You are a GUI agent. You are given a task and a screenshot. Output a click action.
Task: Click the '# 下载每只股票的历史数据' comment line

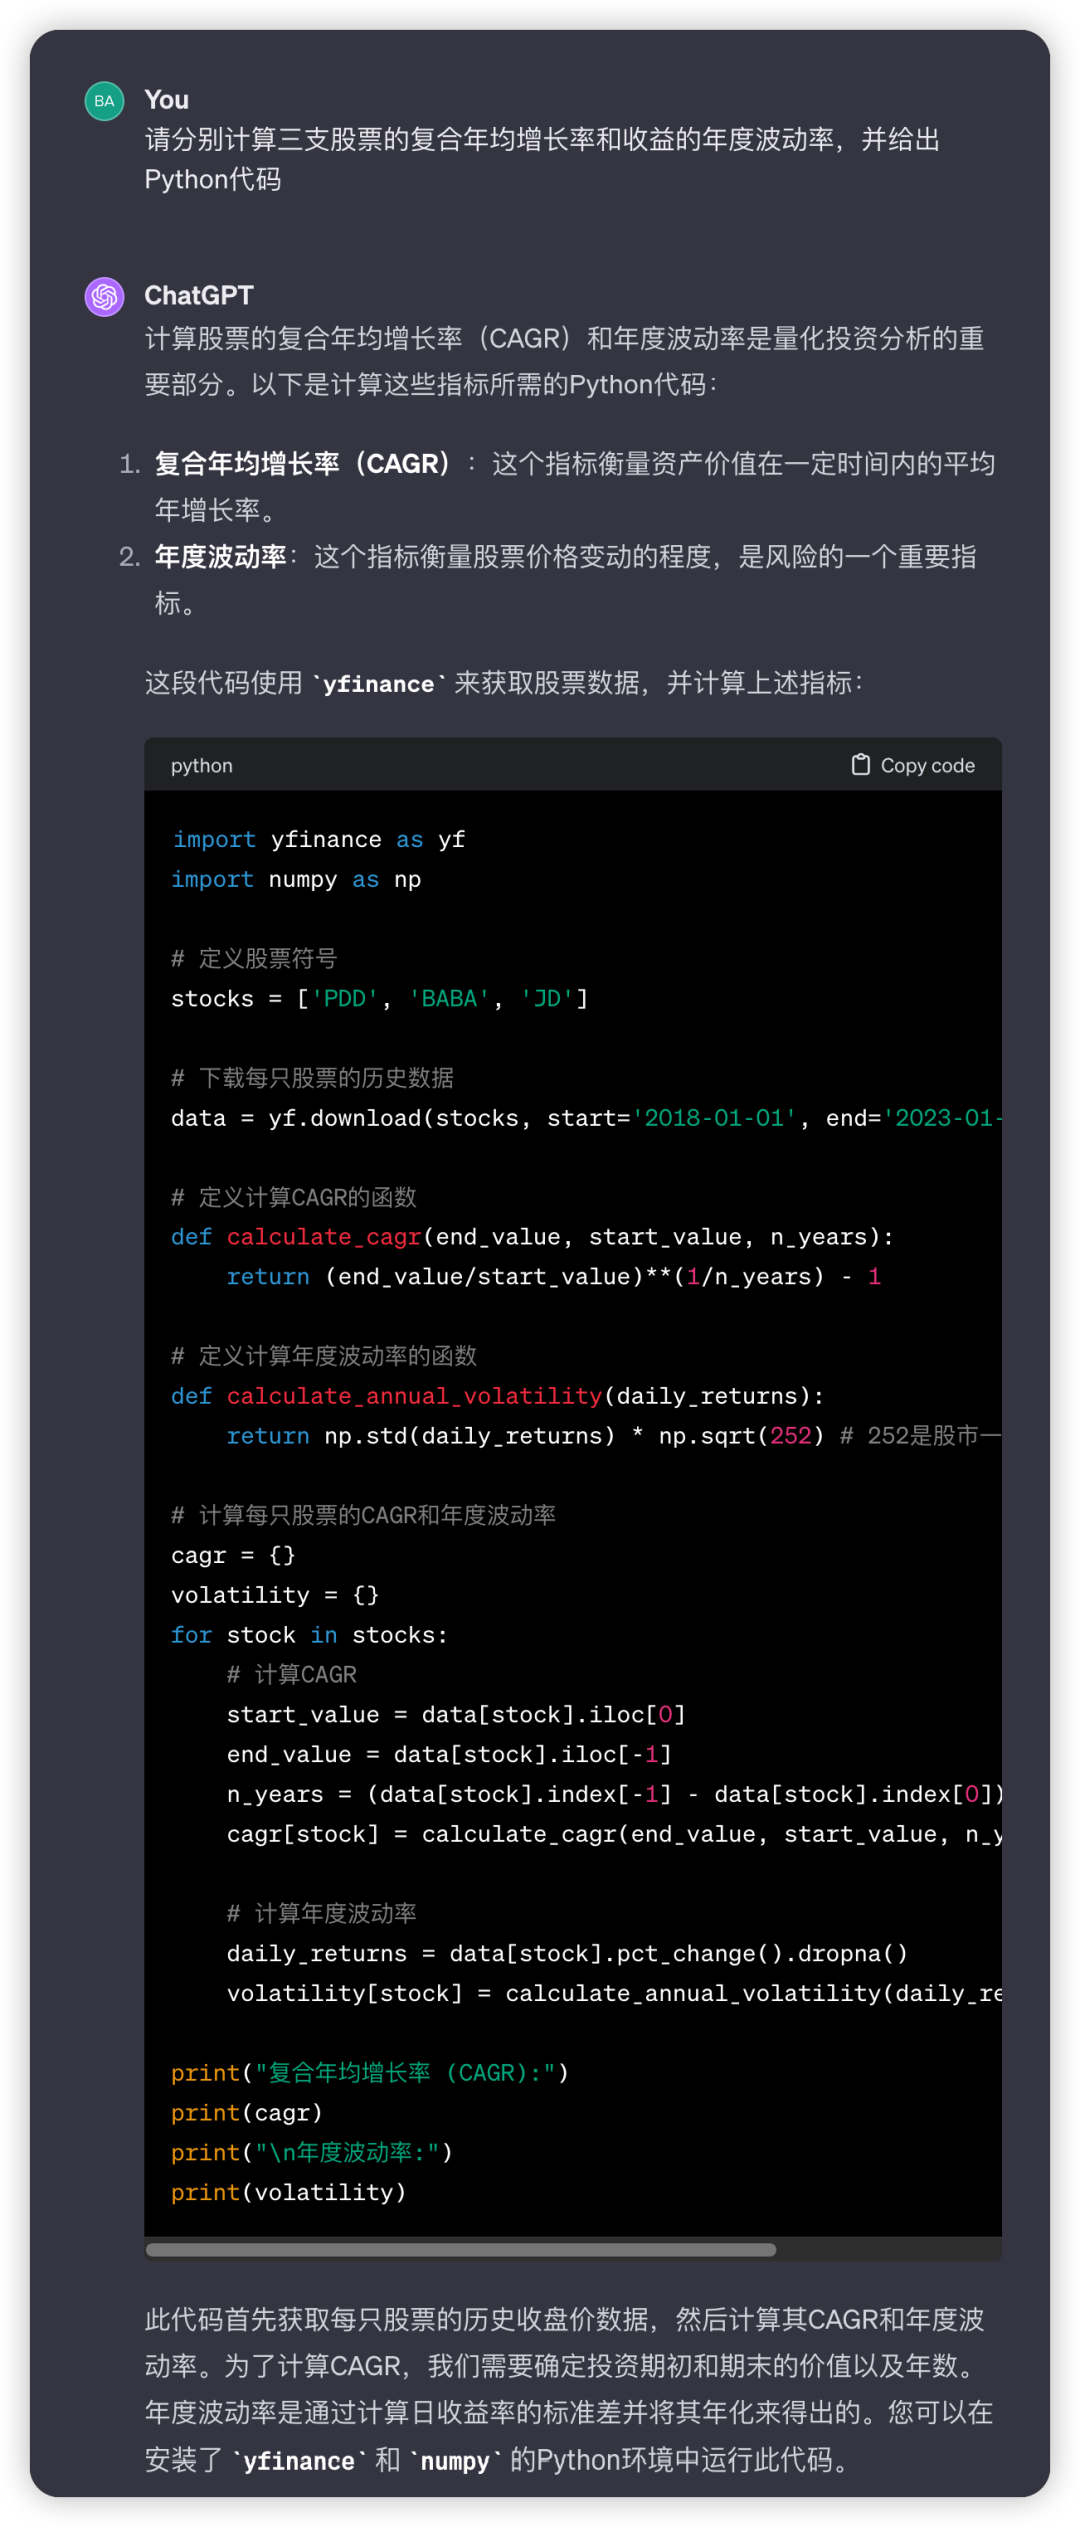[x=312, y=1078]
